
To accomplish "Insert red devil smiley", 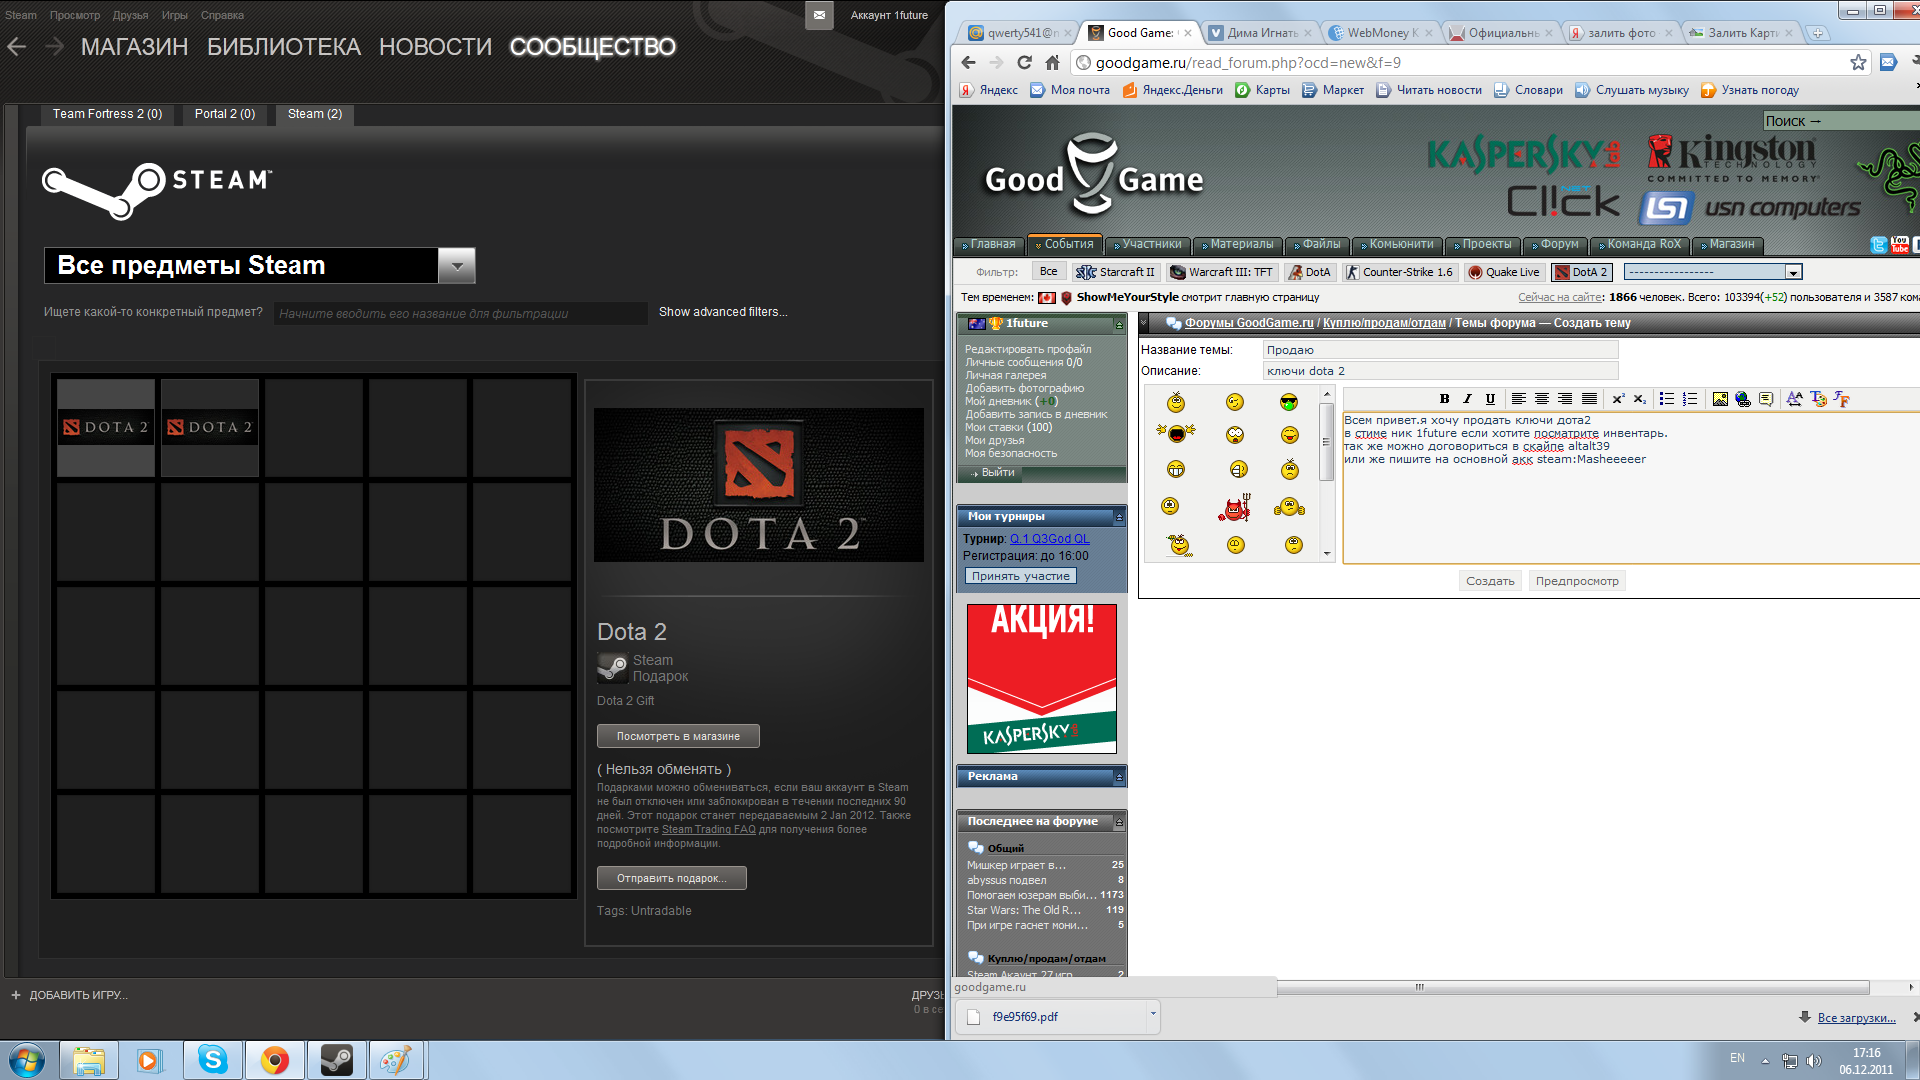I will coord(1235,508).
